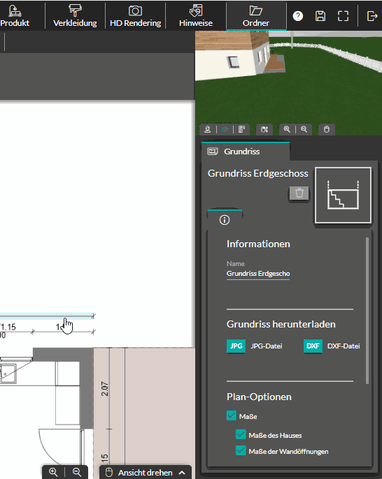This screenshot has height=479, width=382.
Task: Click the help question mark icon
Action: [x=298, y=16]
